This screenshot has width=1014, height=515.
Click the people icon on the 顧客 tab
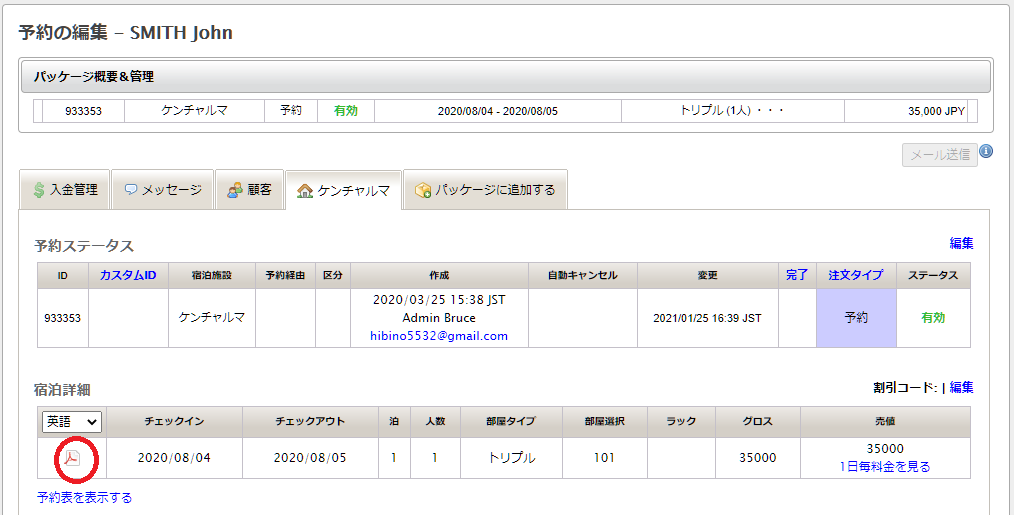pyautogui.click(x=235, y=189)
